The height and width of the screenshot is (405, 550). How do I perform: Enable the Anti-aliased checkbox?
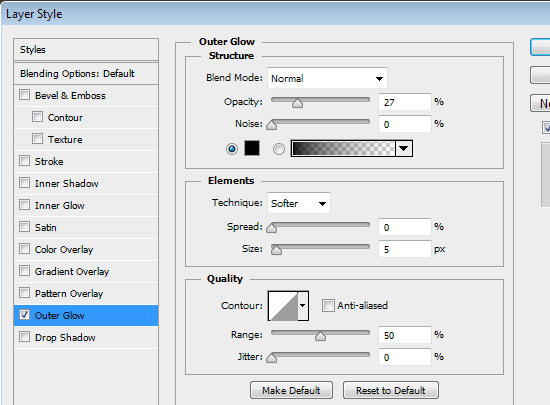[328, 305]
